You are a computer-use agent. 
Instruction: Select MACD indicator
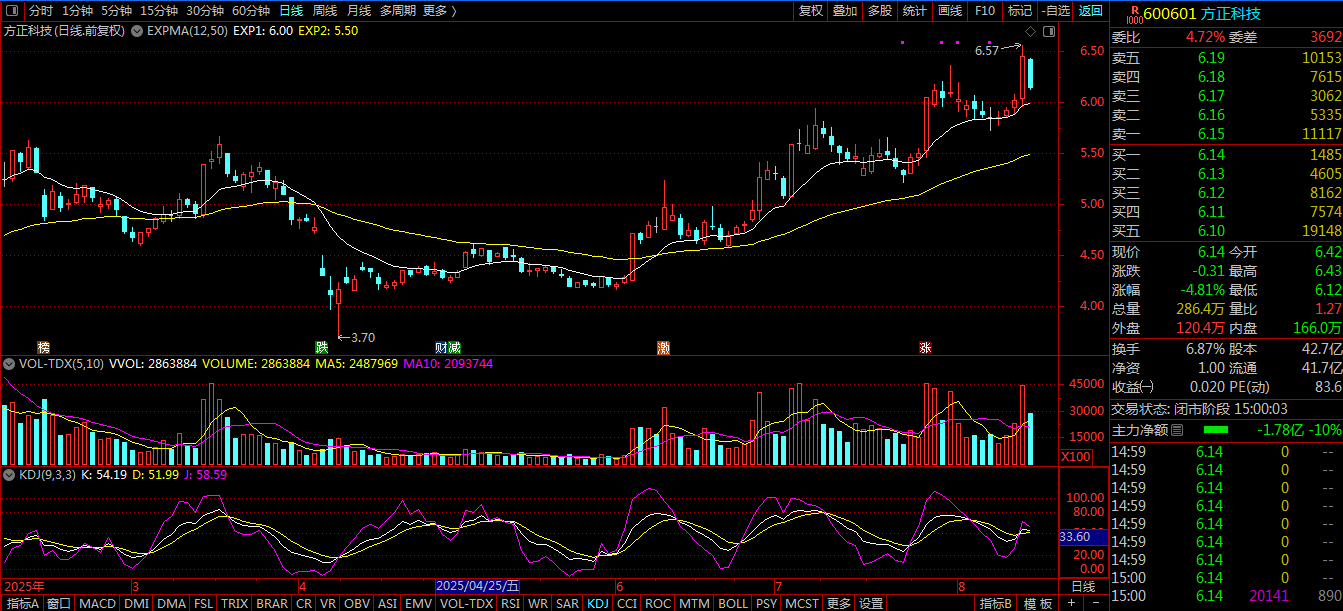click(97, 604)
